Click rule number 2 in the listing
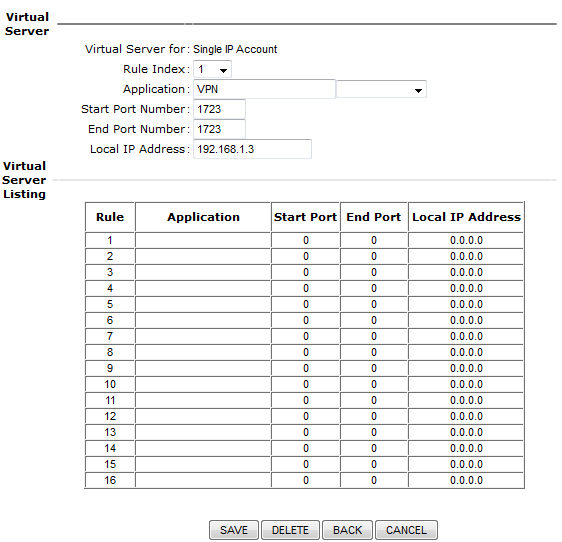 [x=110, y=256]
